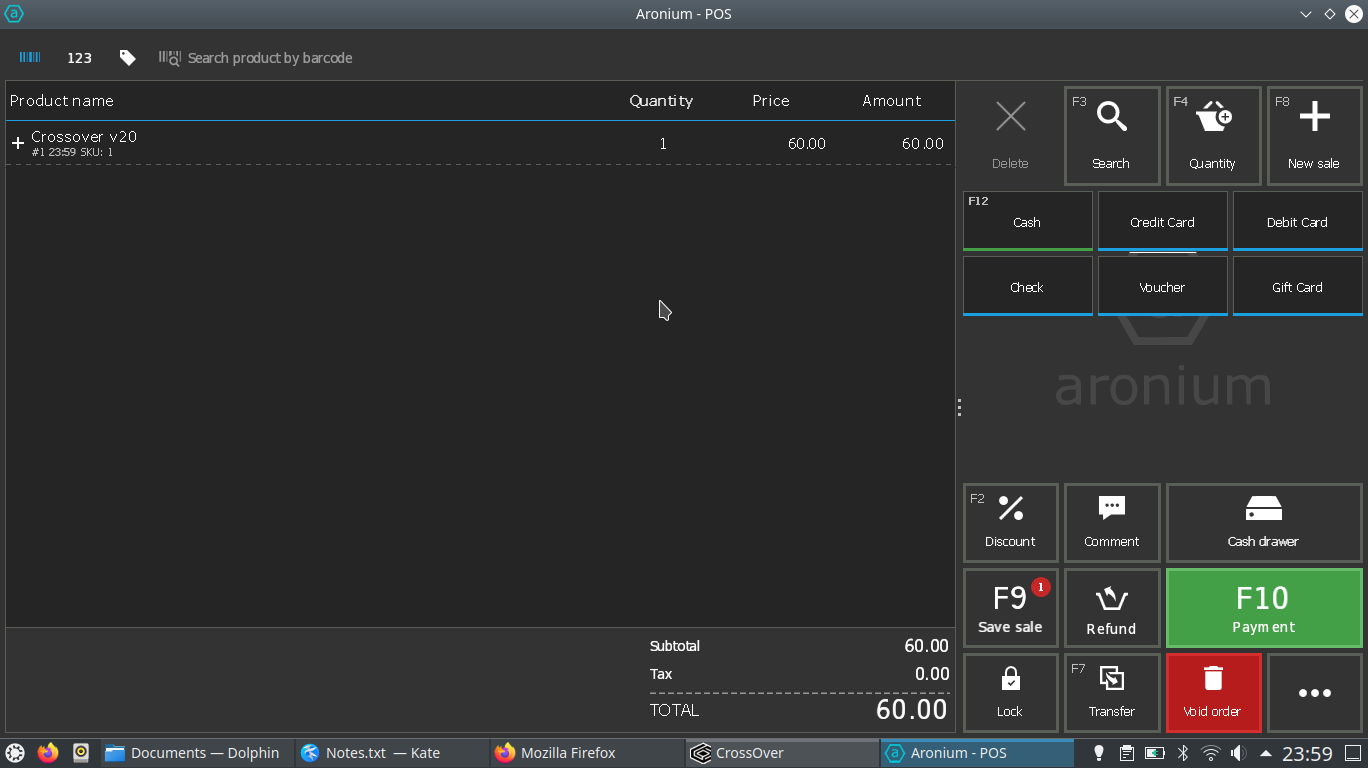The width and height of the screenshot is (1368, 768).
Task: Click the Search product by barcode field
Action: click(x=270, y=58)
